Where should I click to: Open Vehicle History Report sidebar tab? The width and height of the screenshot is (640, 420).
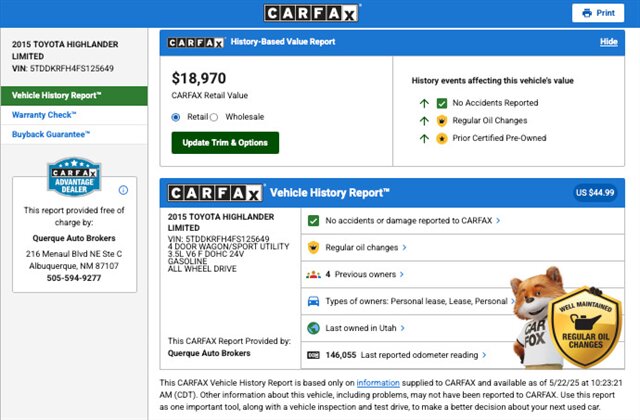74,96
